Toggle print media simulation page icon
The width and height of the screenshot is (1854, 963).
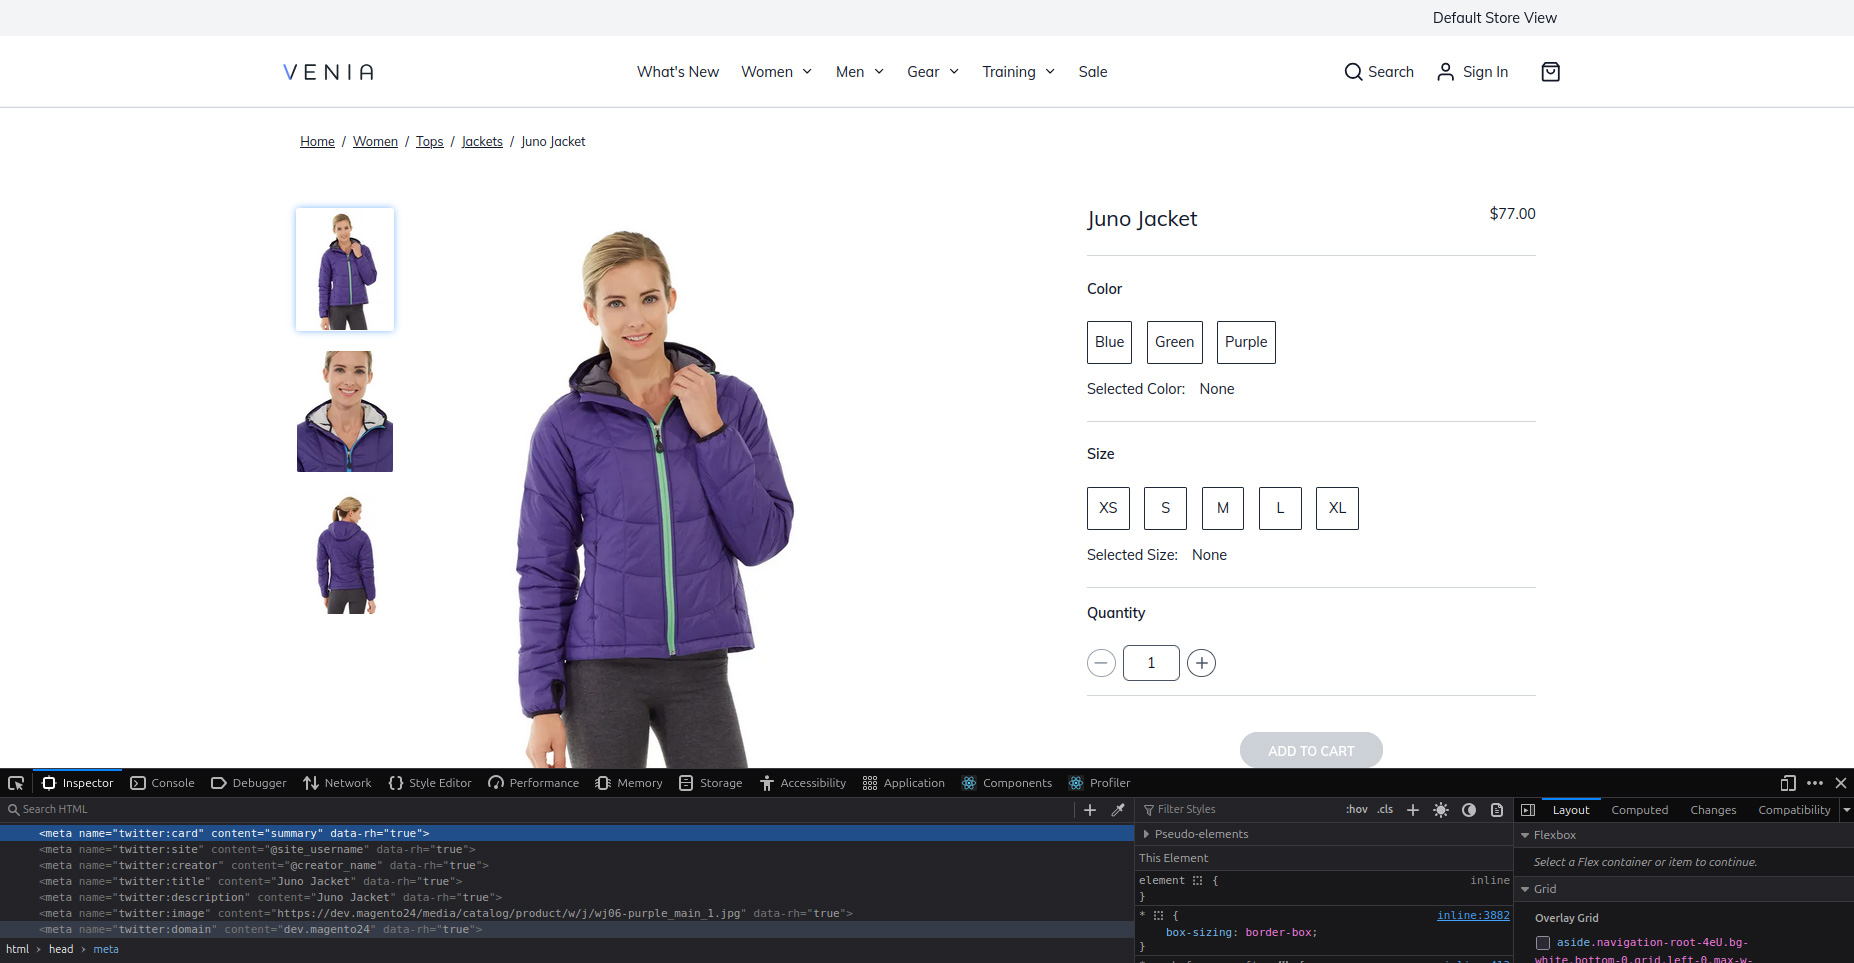point(1497,810)
